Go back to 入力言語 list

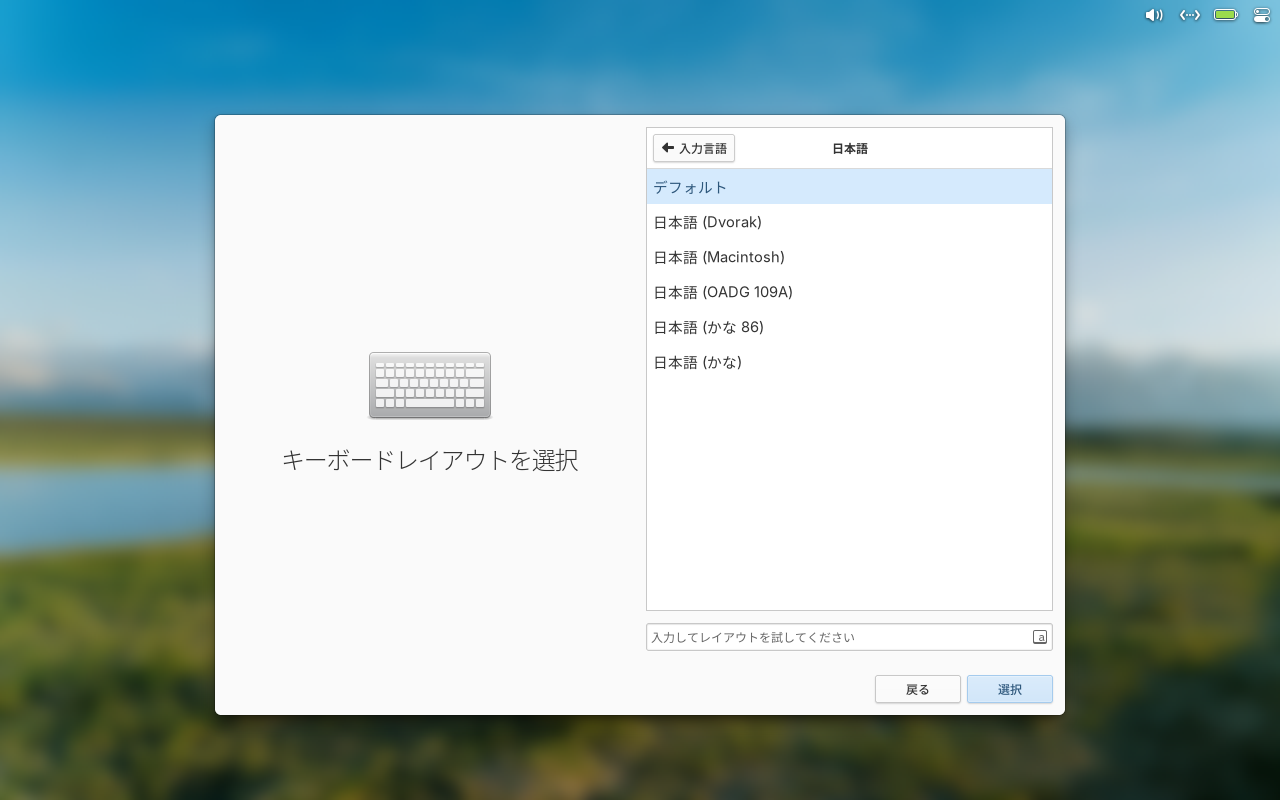point(694,148)
